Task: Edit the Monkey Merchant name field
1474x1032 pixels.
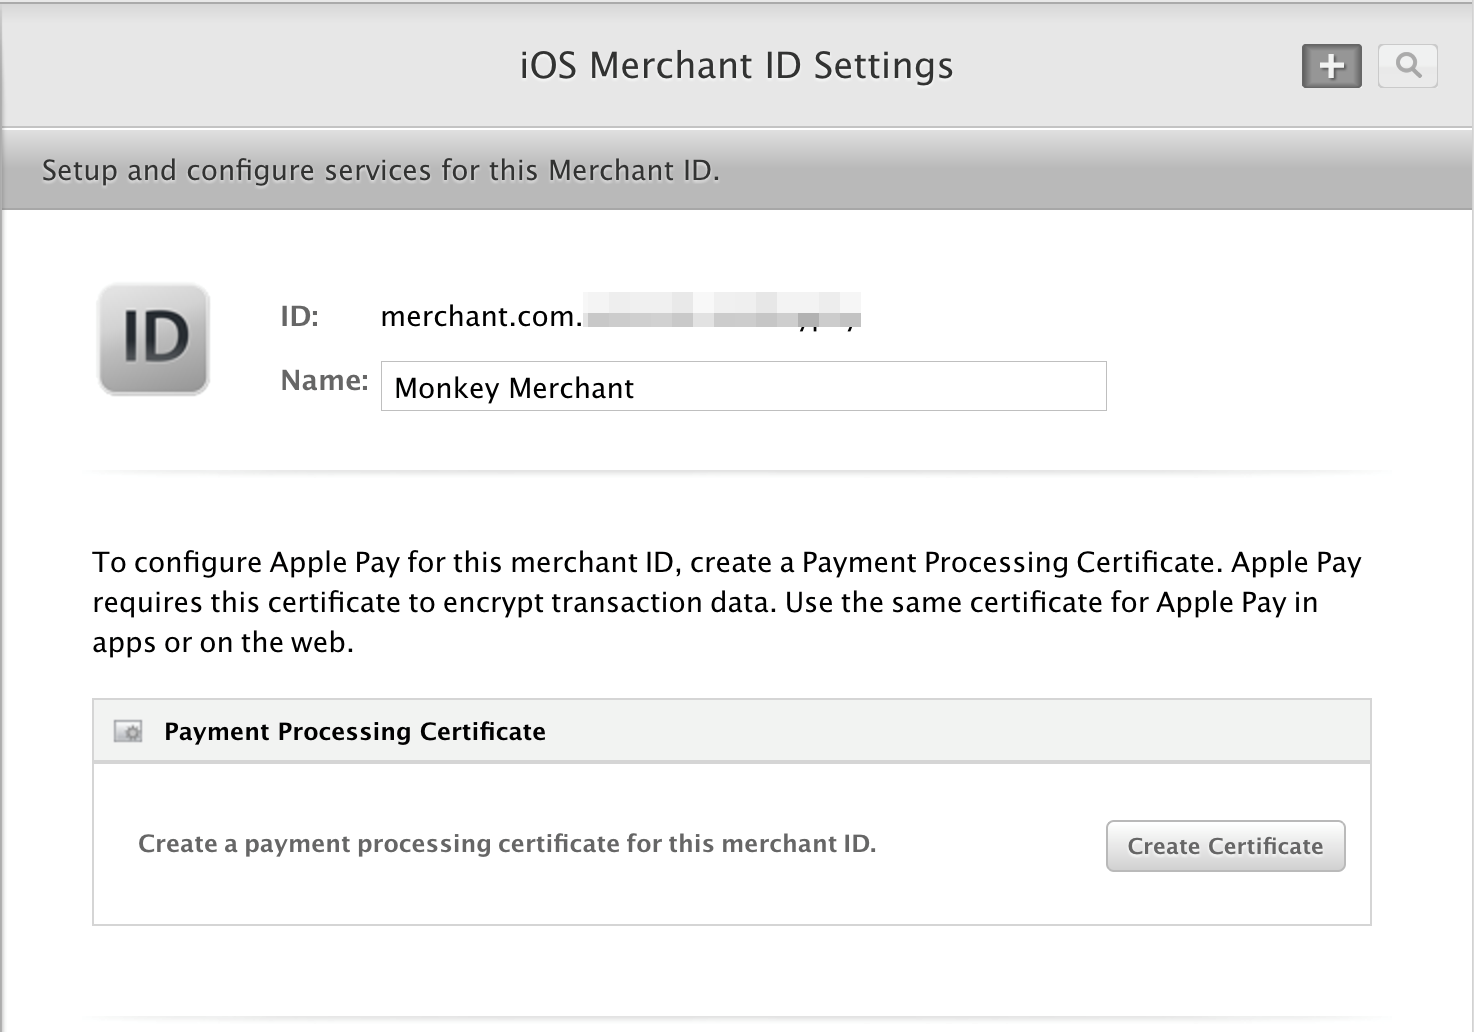Action: 743,386
